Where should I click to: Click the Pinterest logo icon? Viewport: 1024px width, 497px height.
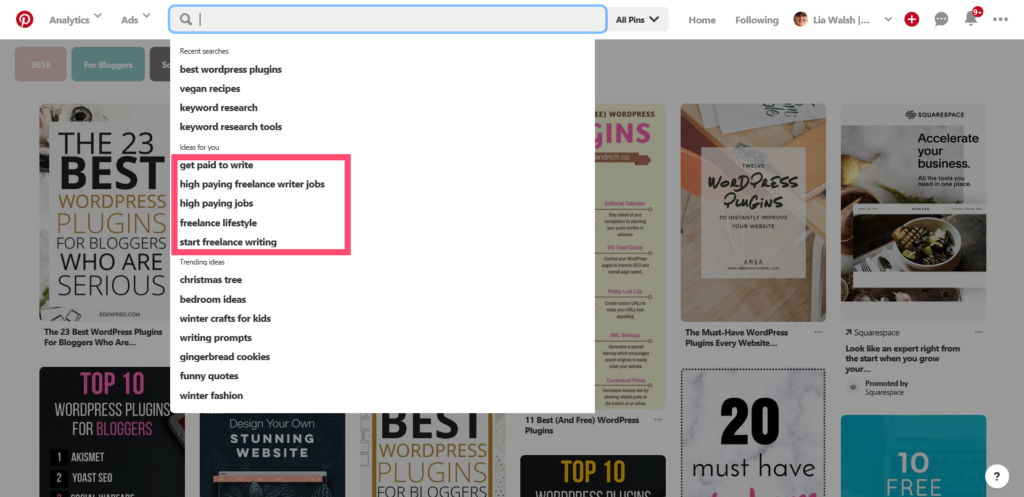pyautogui.click(x=24, y=20)
